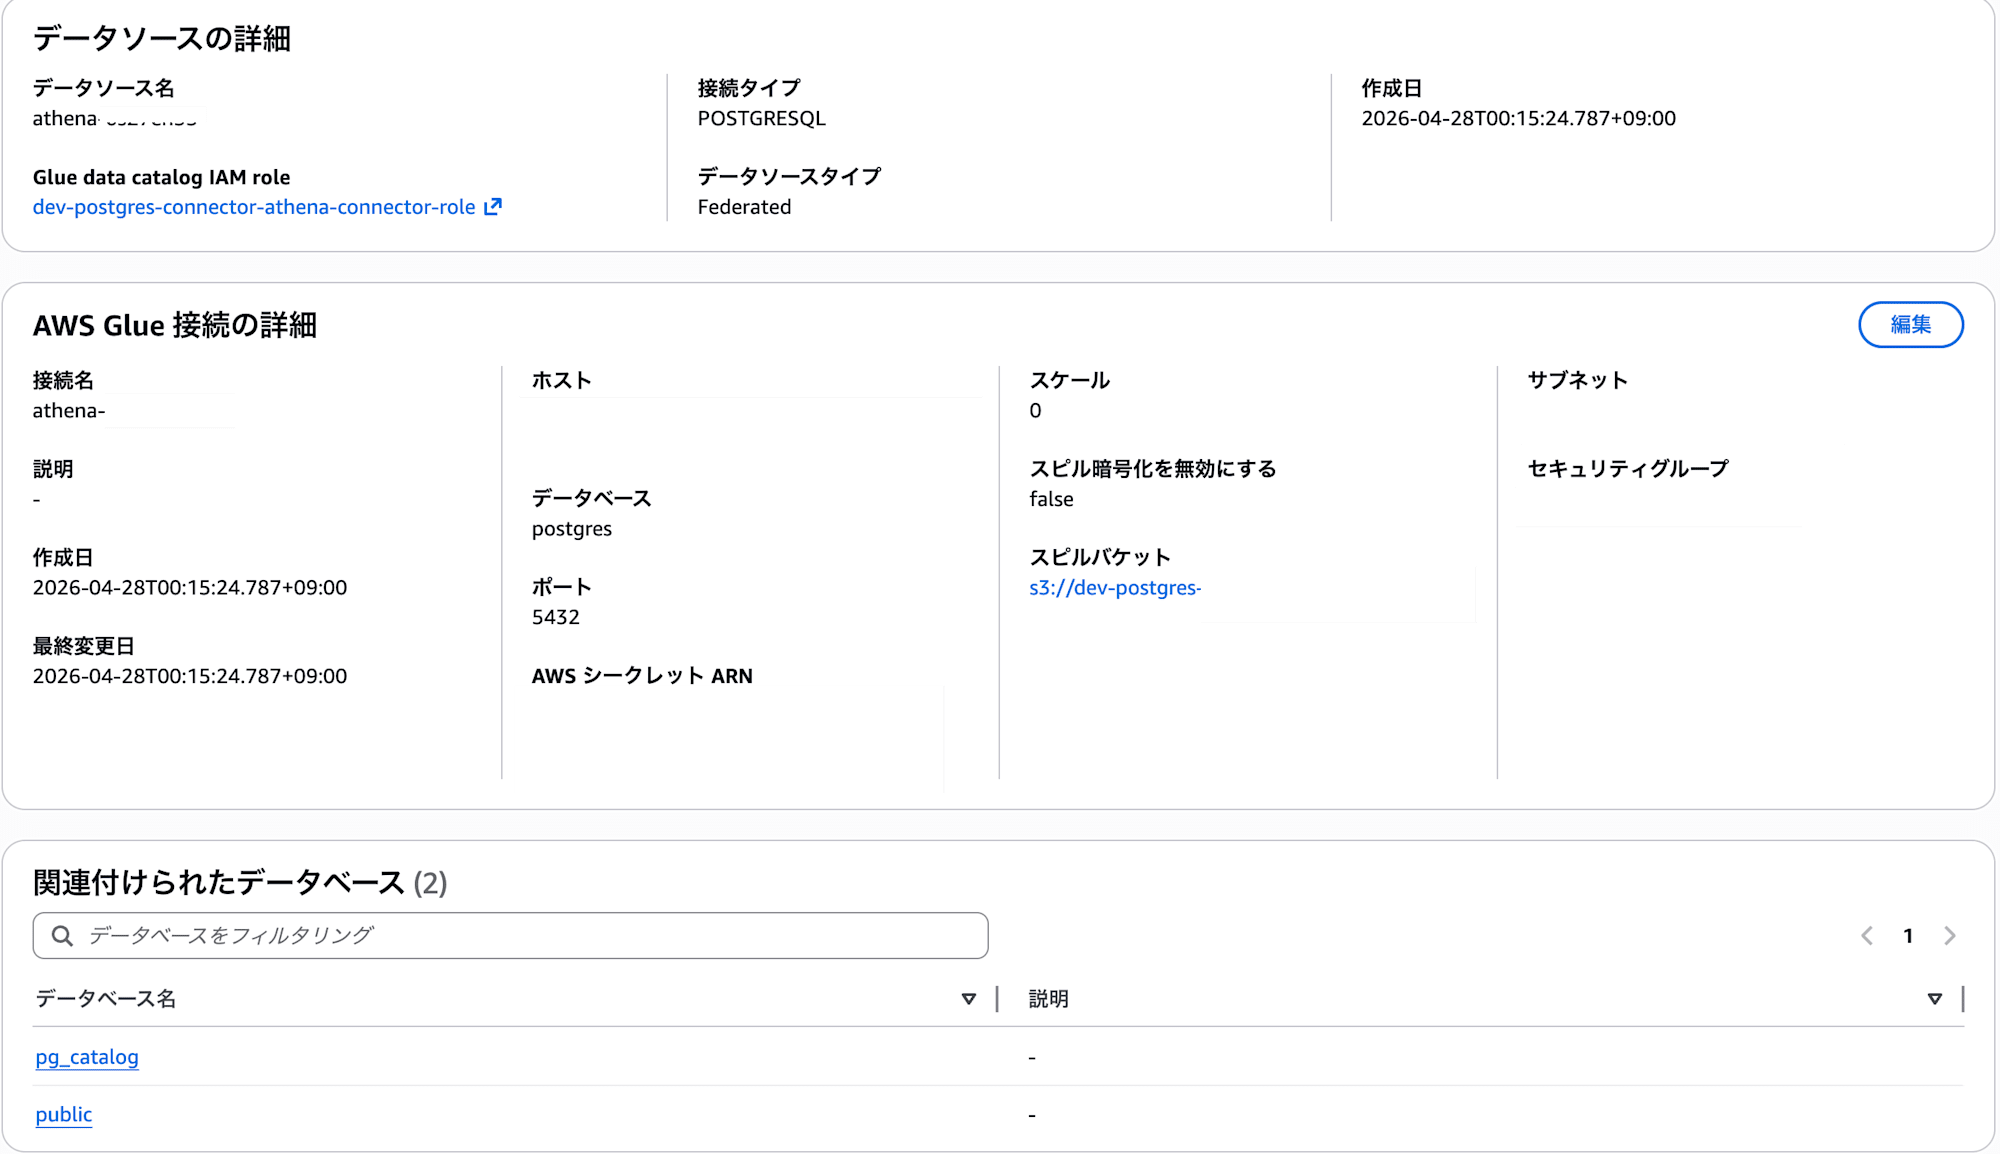Expand the pagination page selector showing 1
The height and width of the screenshot is (1154, 2000).
[x=1907, y=935]
